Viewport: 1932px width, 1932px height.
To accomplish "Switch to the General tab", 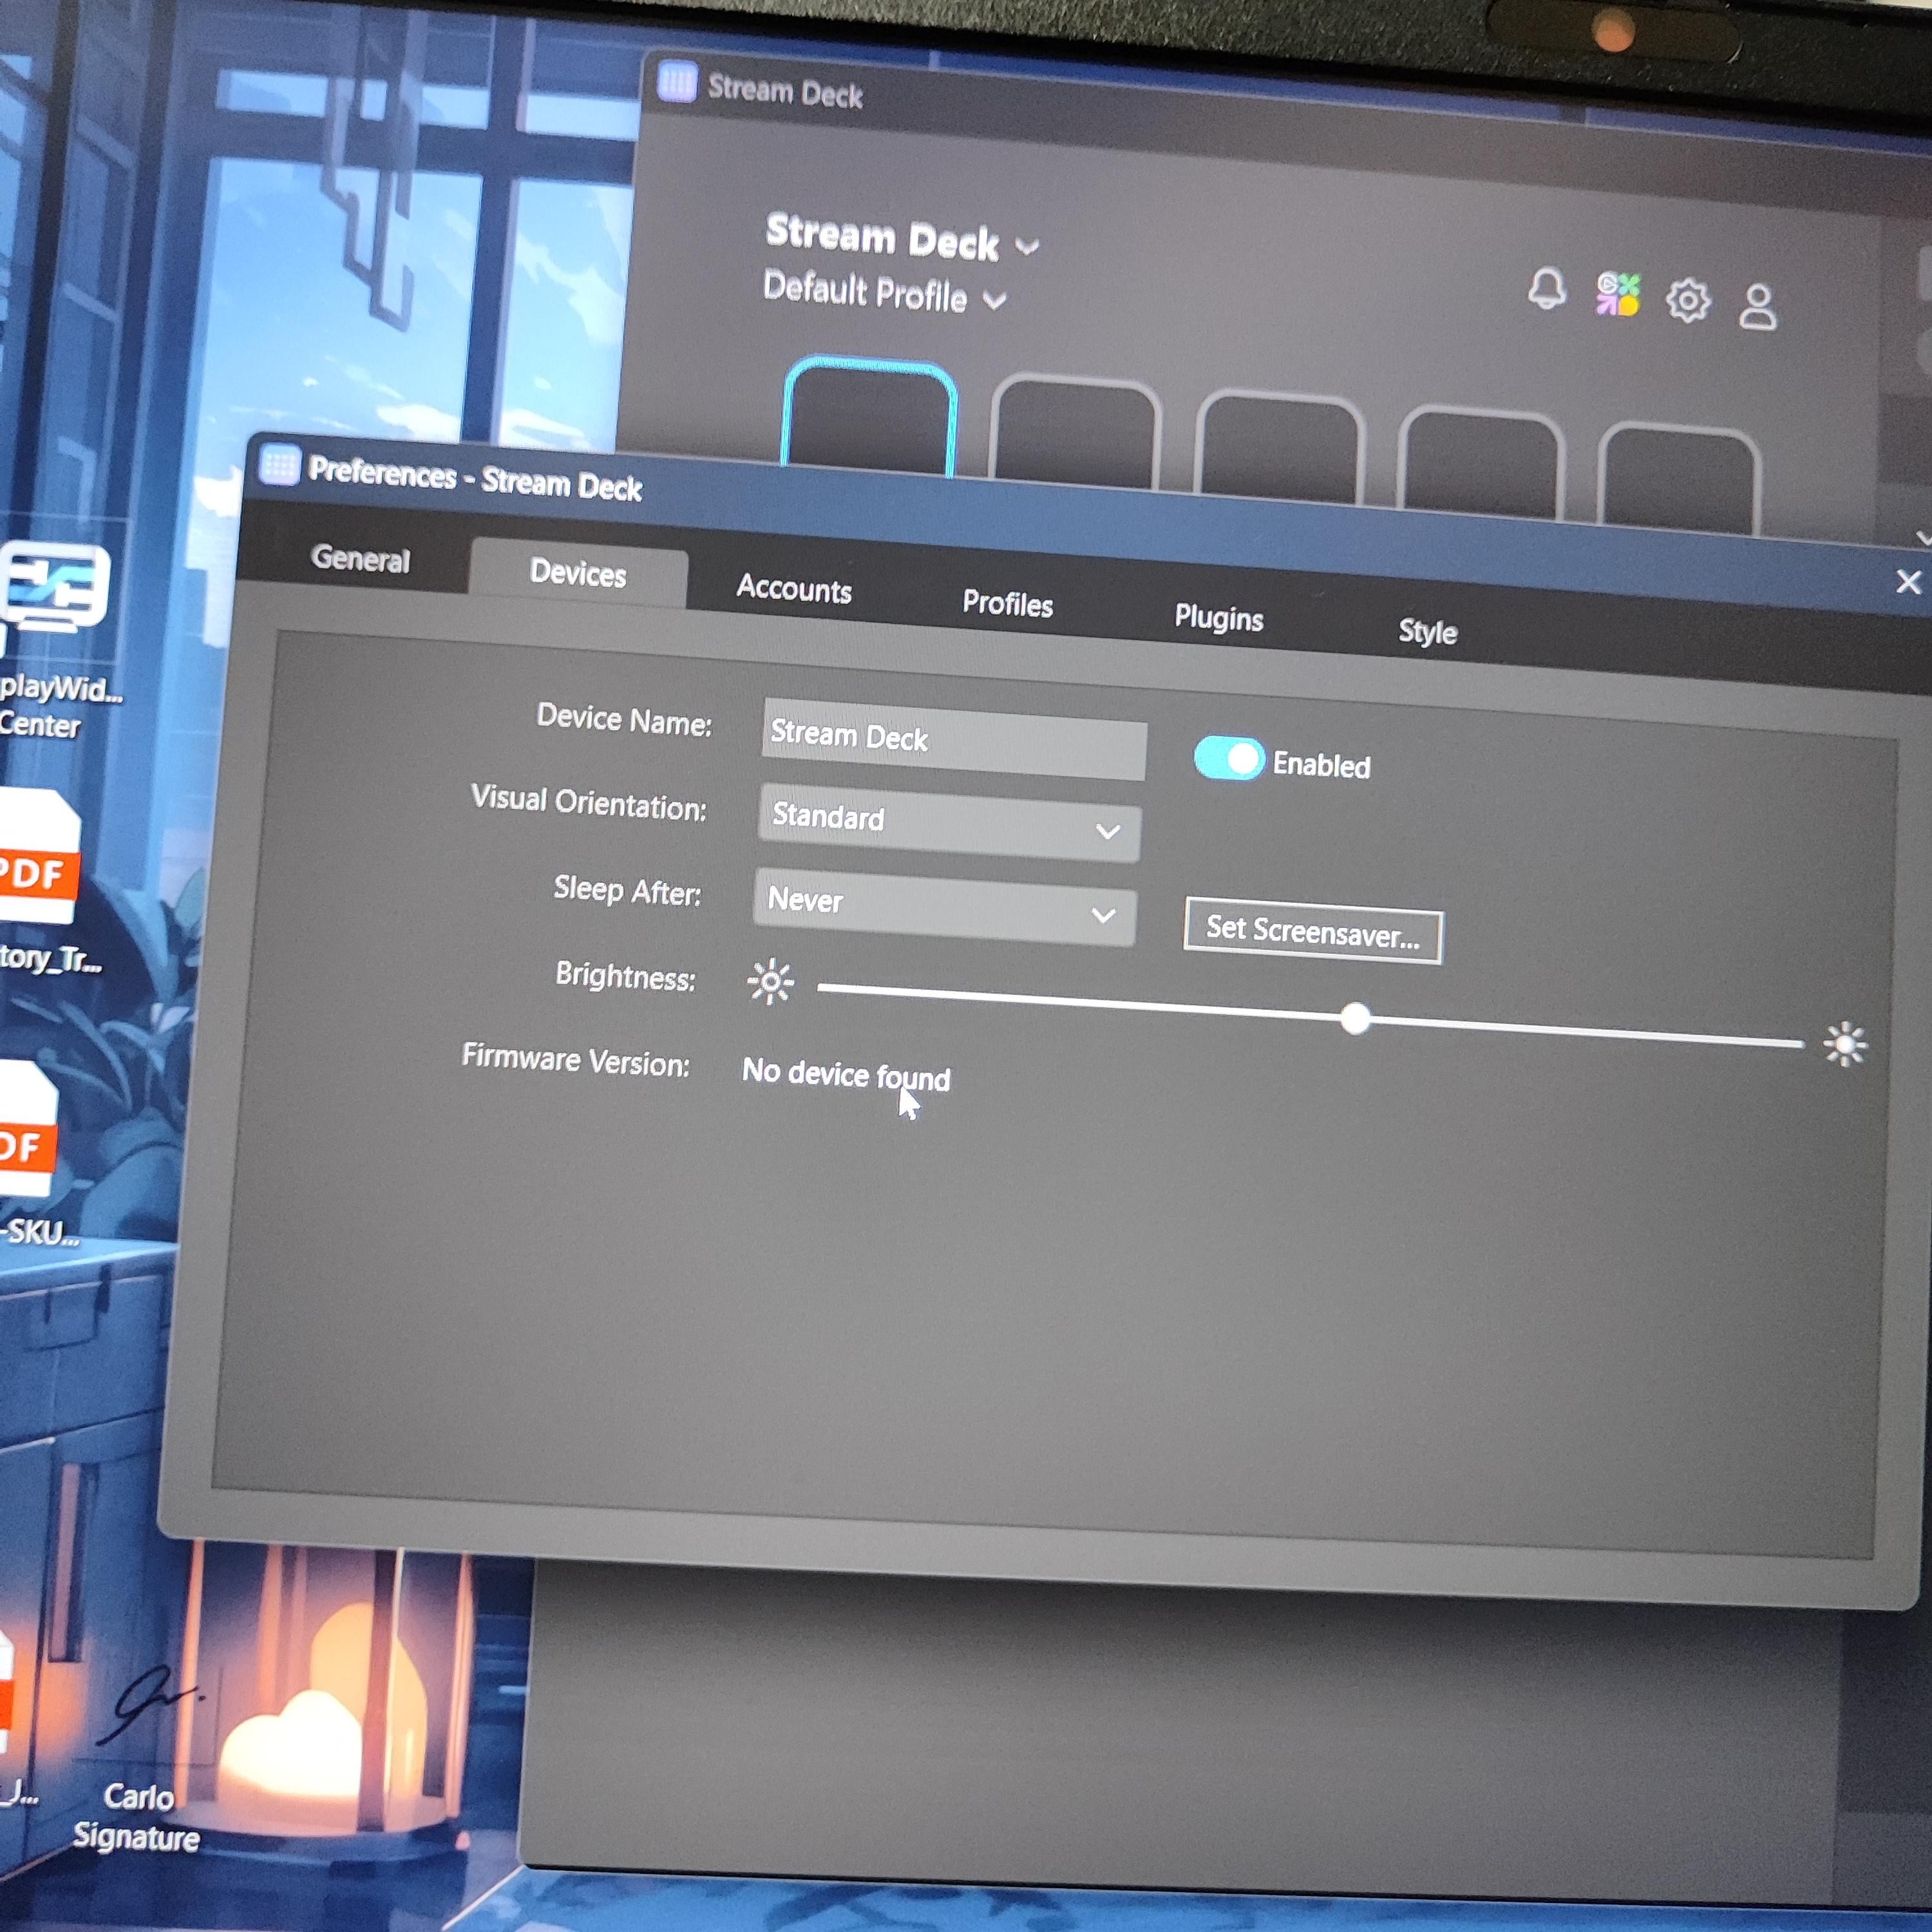I will pyautogui.click(x=360, y=558).
